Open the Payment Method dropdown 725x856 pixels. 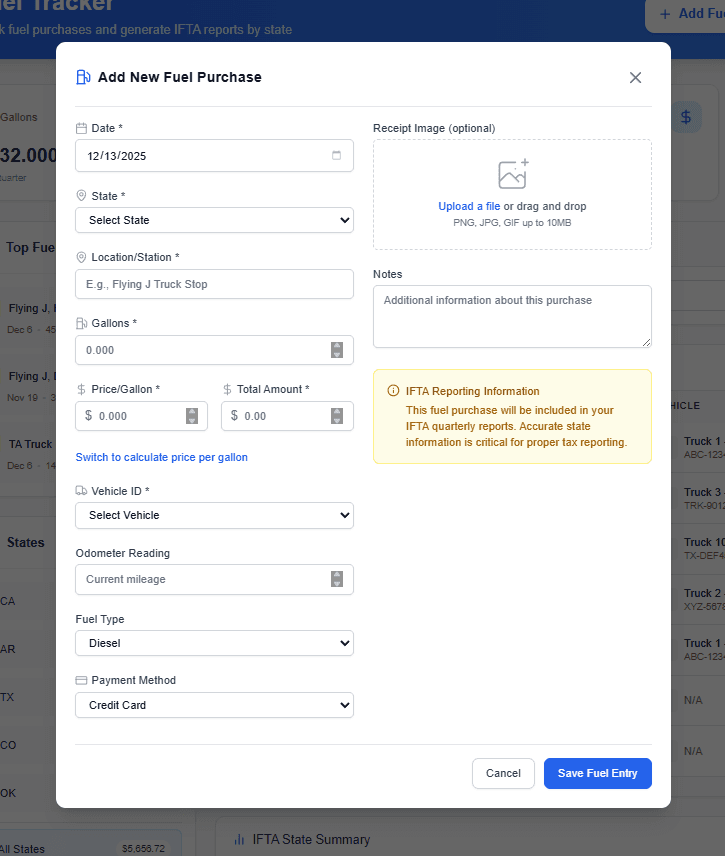214,705
